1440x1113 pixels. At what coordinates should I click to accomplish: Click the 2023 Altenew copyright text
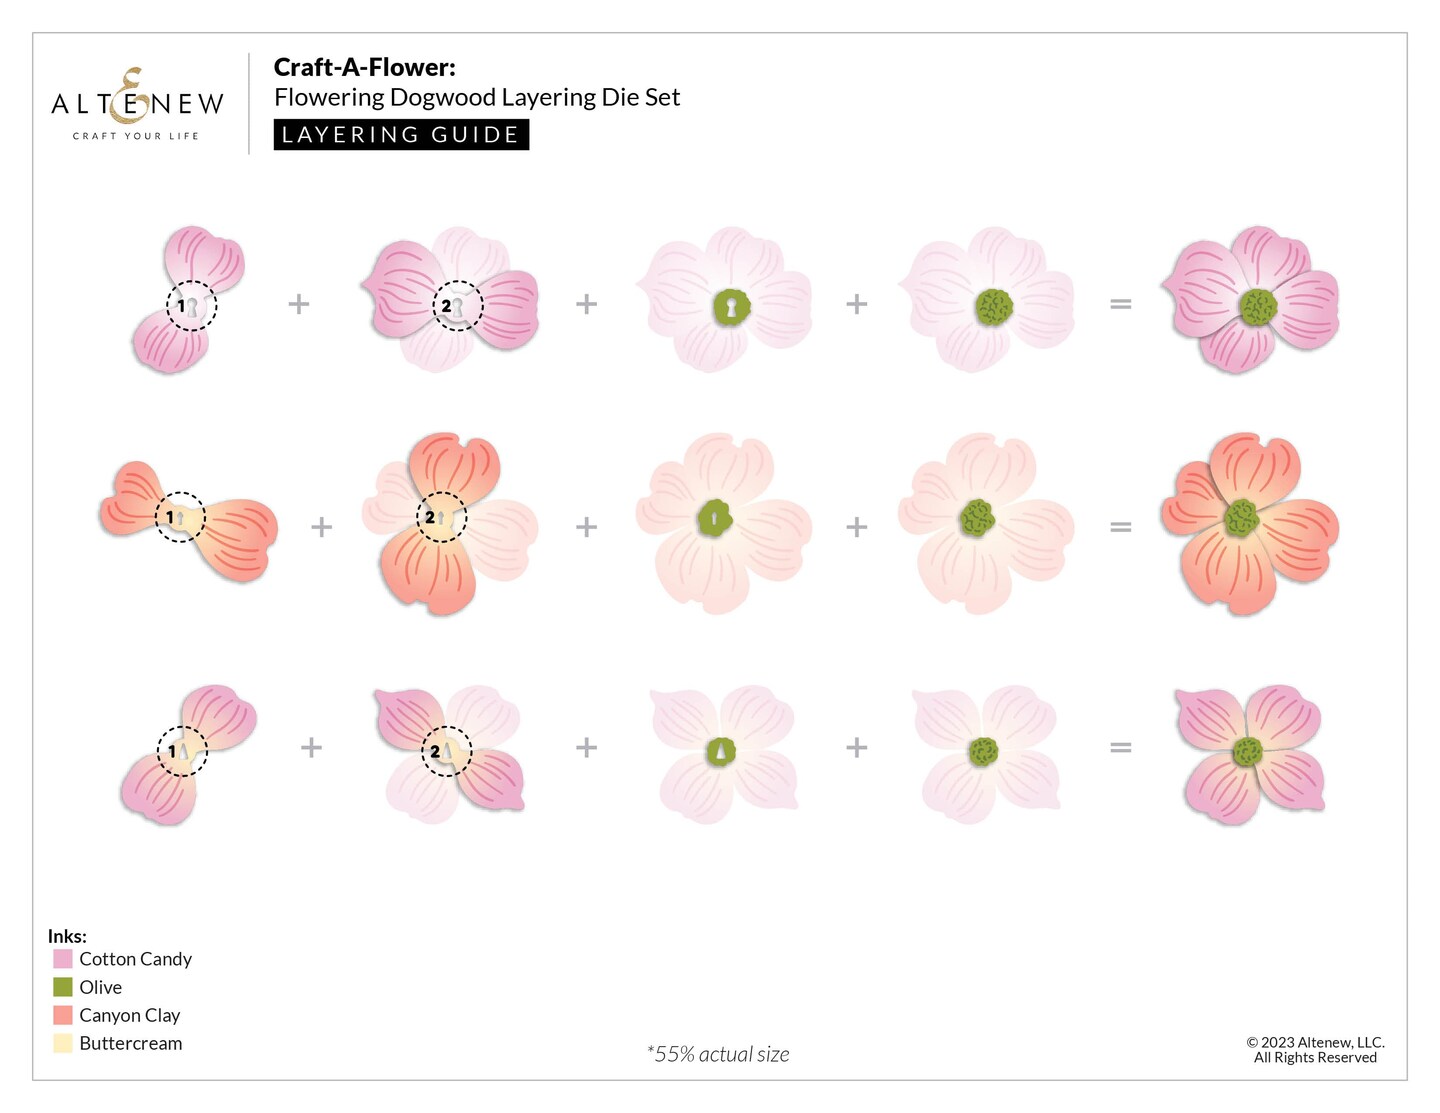1315,1049
